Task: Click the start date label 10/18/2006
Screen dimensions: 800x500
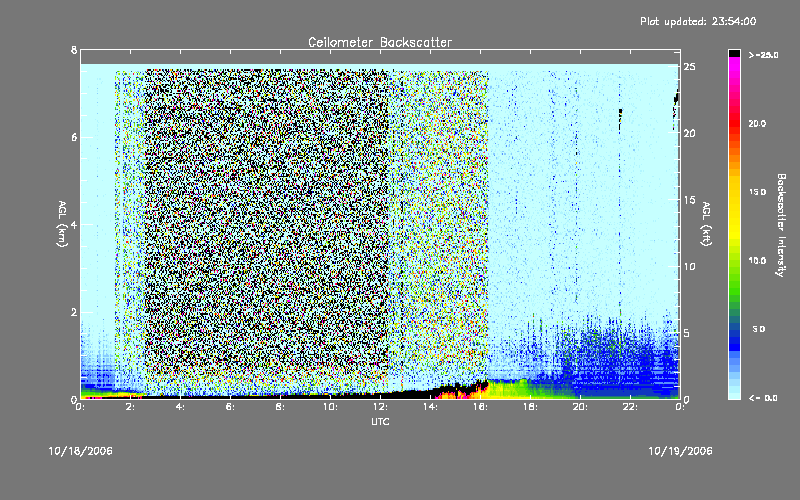Action: (x=81, y=451)
